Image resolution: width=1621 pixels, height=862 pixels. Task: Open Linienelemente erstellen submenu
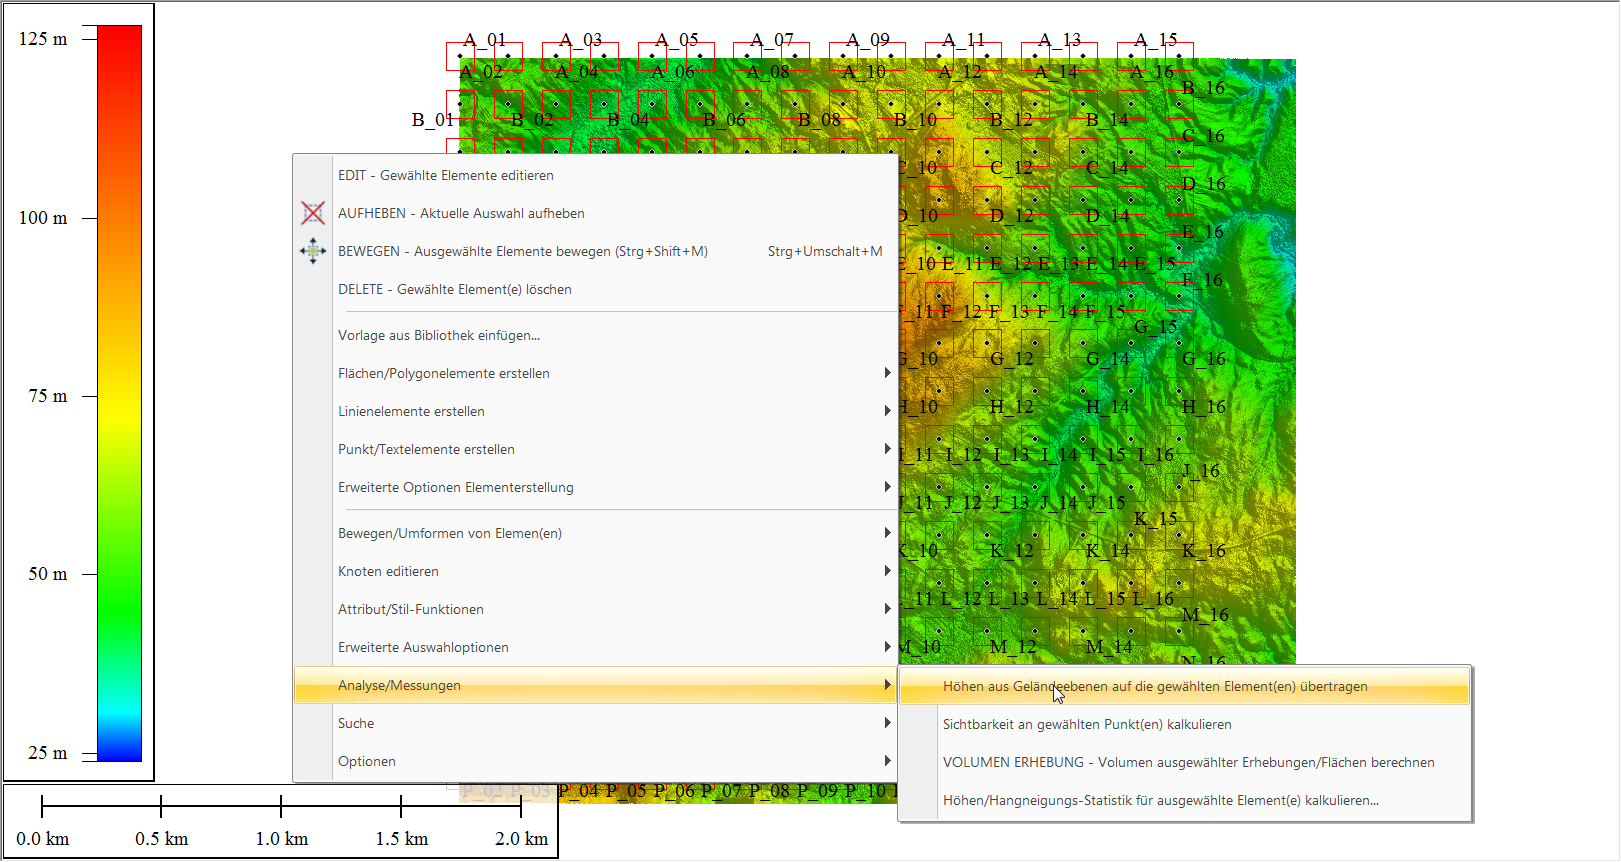click(595, 411)
